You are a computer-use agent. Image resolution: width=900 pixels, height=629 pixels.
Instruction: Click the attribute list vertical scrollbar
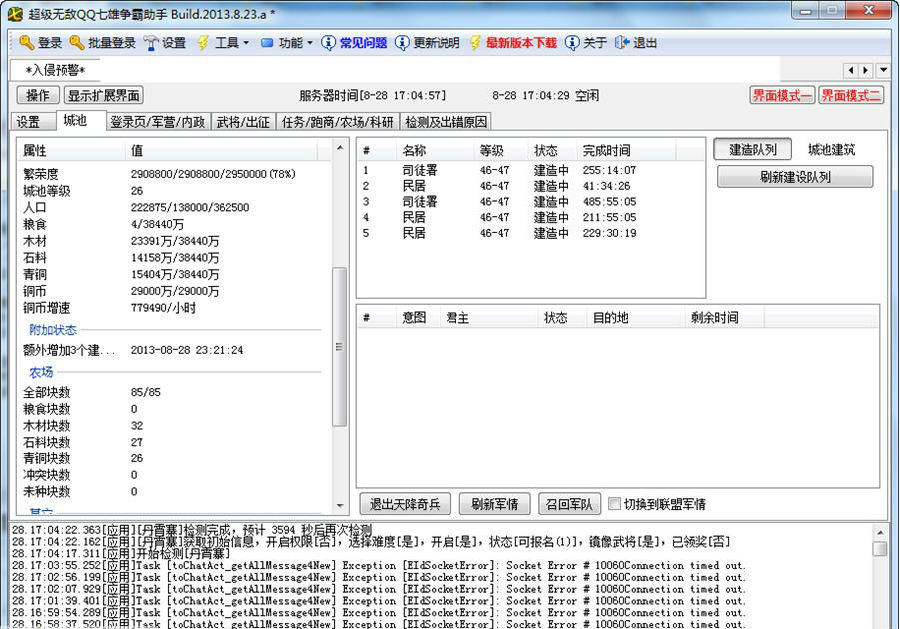point(340,345)
